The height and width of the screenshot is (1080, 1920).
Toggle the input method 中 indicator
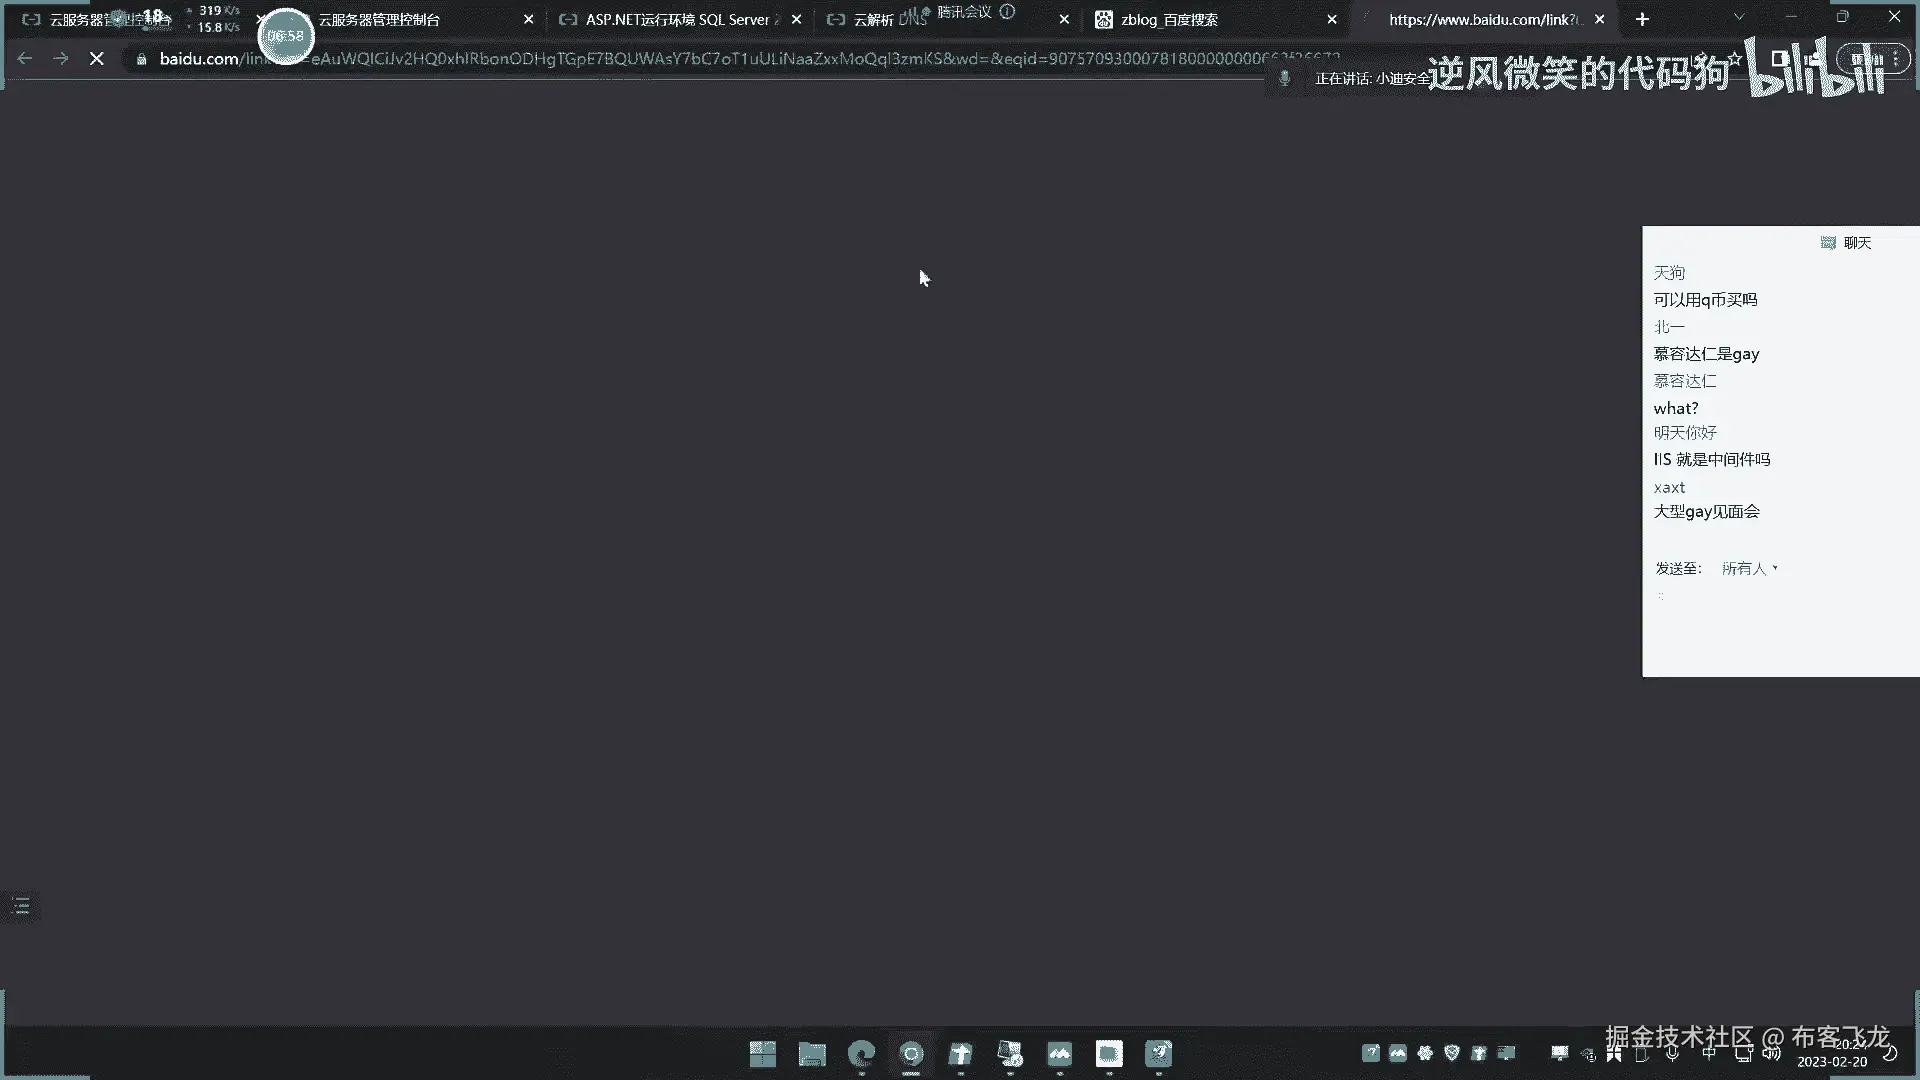[1709, 1053]
